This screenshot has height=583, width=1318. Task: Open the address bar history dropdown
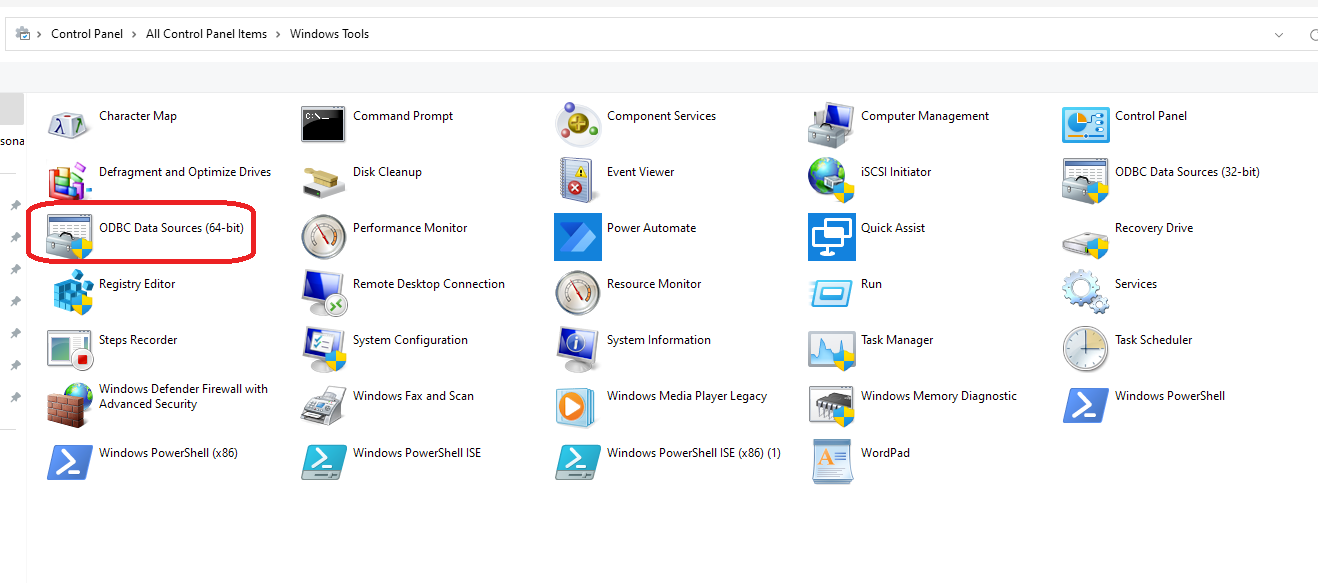[1278, 34]
